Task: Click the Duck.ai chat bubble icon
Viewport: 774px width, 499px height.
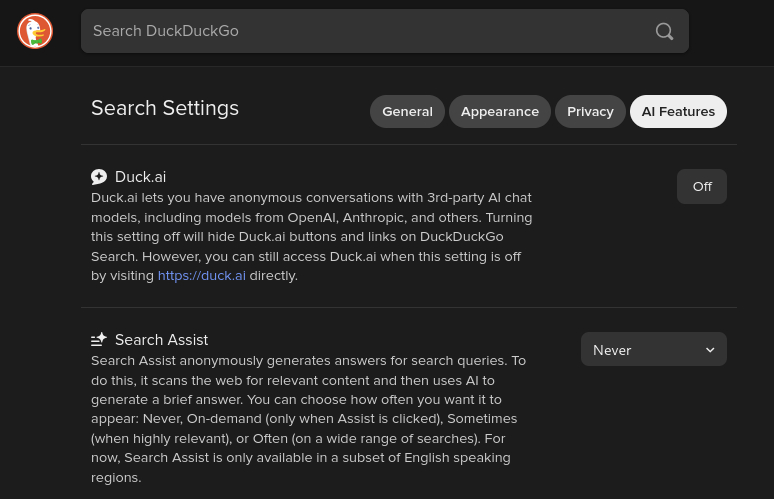Action: tap(99, 177)
